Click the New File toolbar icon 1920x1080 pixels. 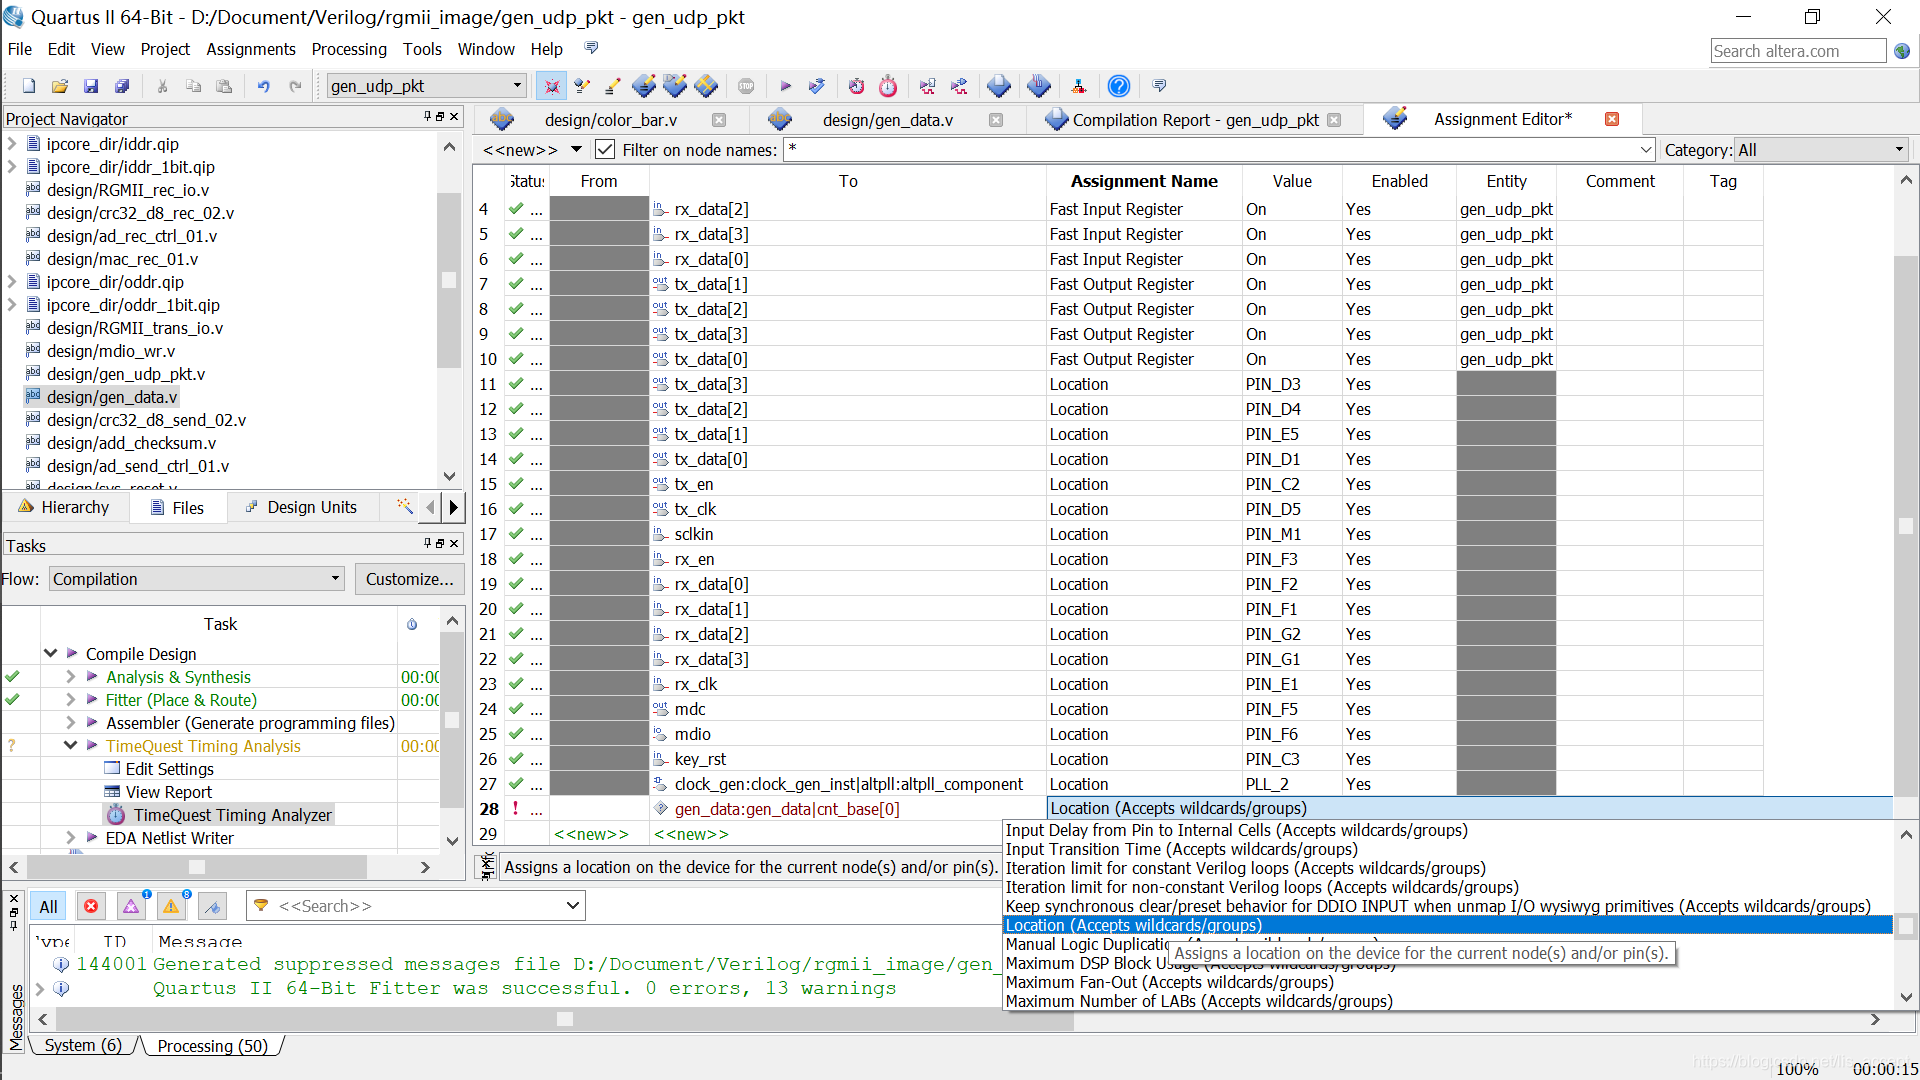point(29,86)
